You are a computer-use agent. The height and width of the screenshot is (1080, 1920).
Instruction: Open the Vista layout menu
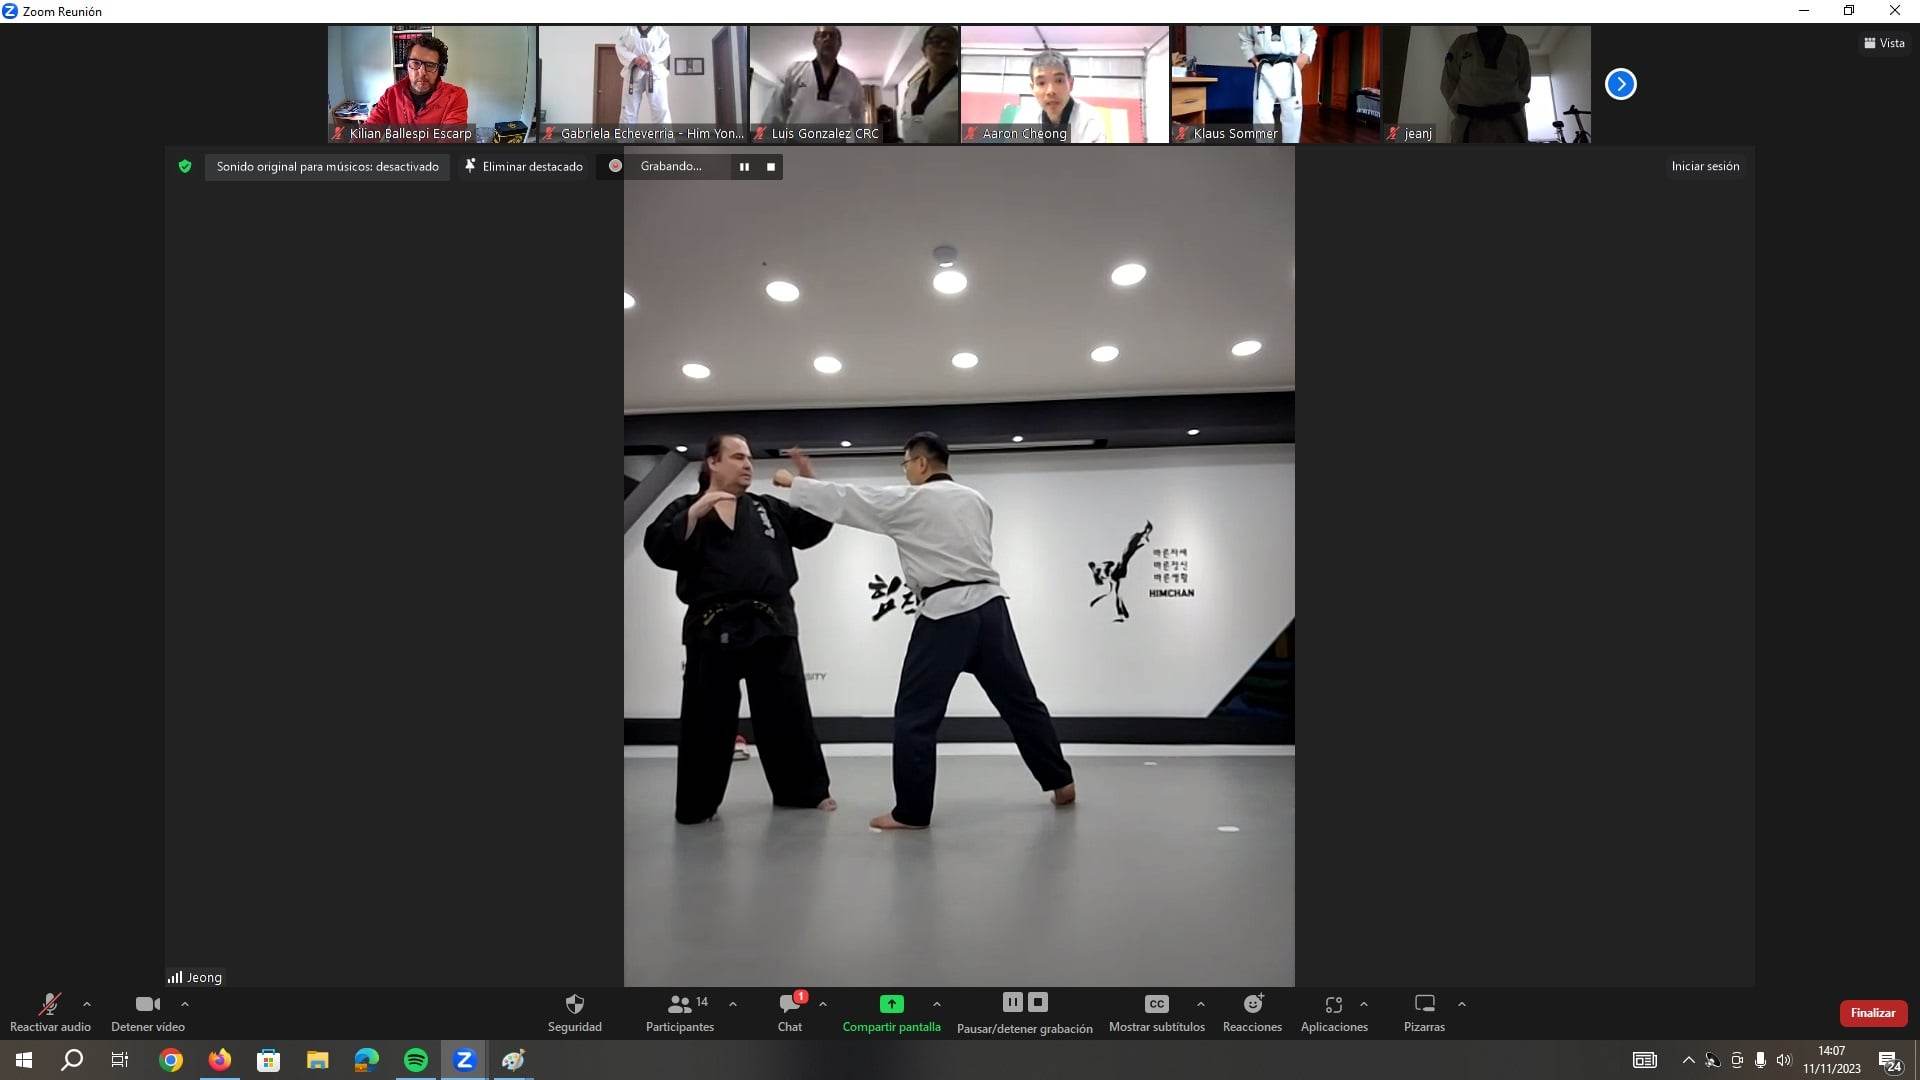click(1884, 43)
